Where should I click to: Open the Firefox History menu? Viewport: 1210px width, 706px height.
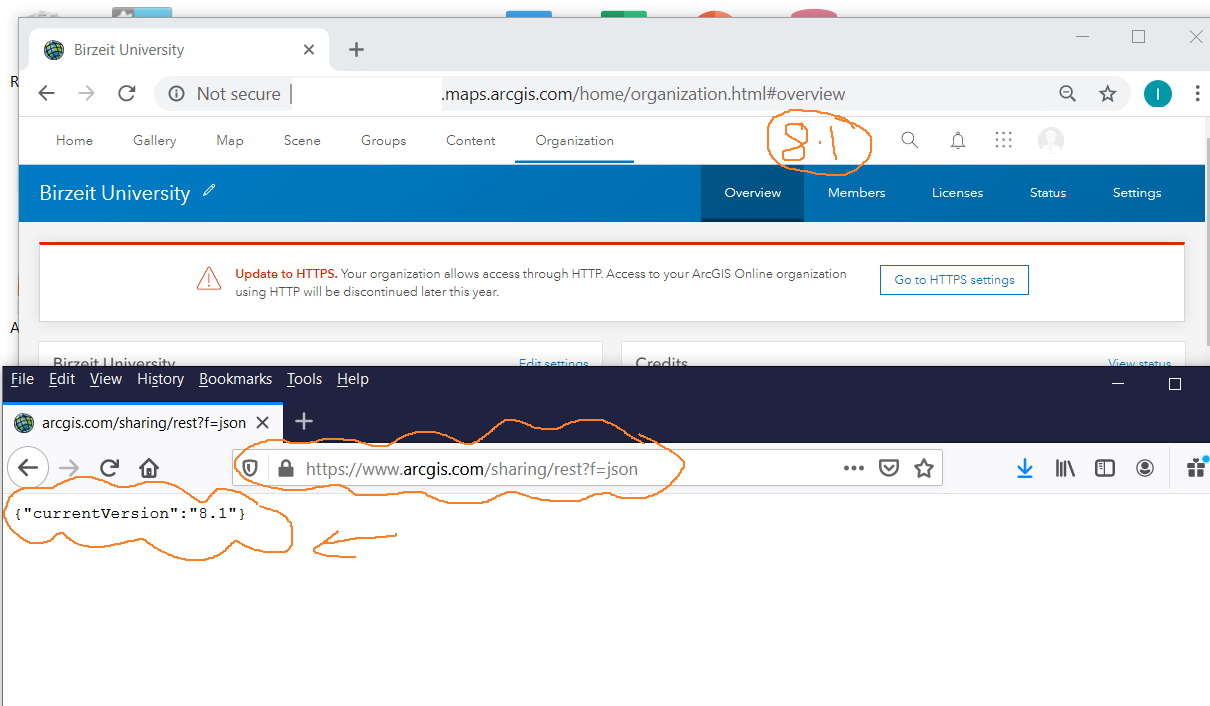click(x=161, y=379)
